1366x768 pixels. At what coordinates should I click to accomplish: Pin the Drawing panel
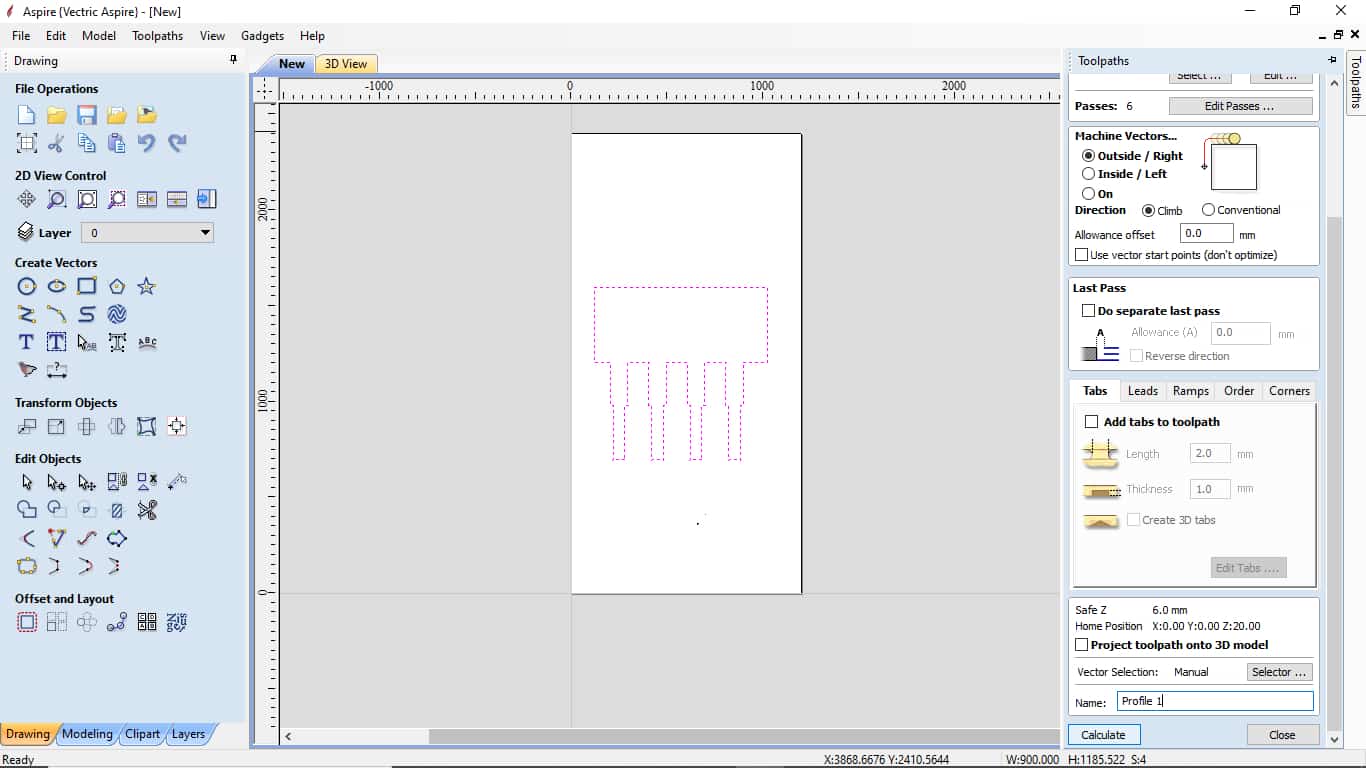tap(234, 61)
